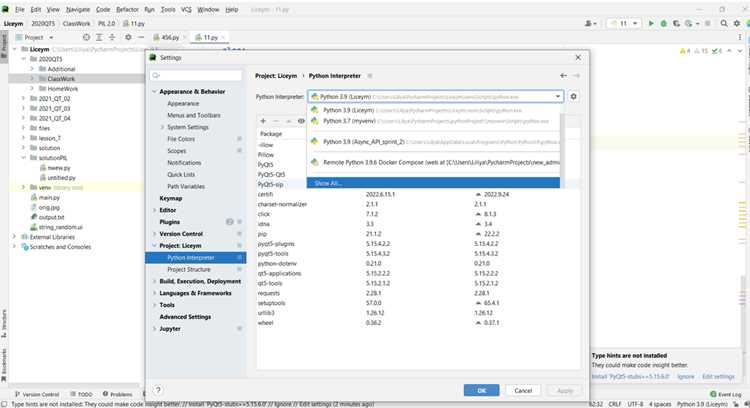The image size is (750, 408).
Task: Expand System Settings subsection
Action: [x=162, y=127]
